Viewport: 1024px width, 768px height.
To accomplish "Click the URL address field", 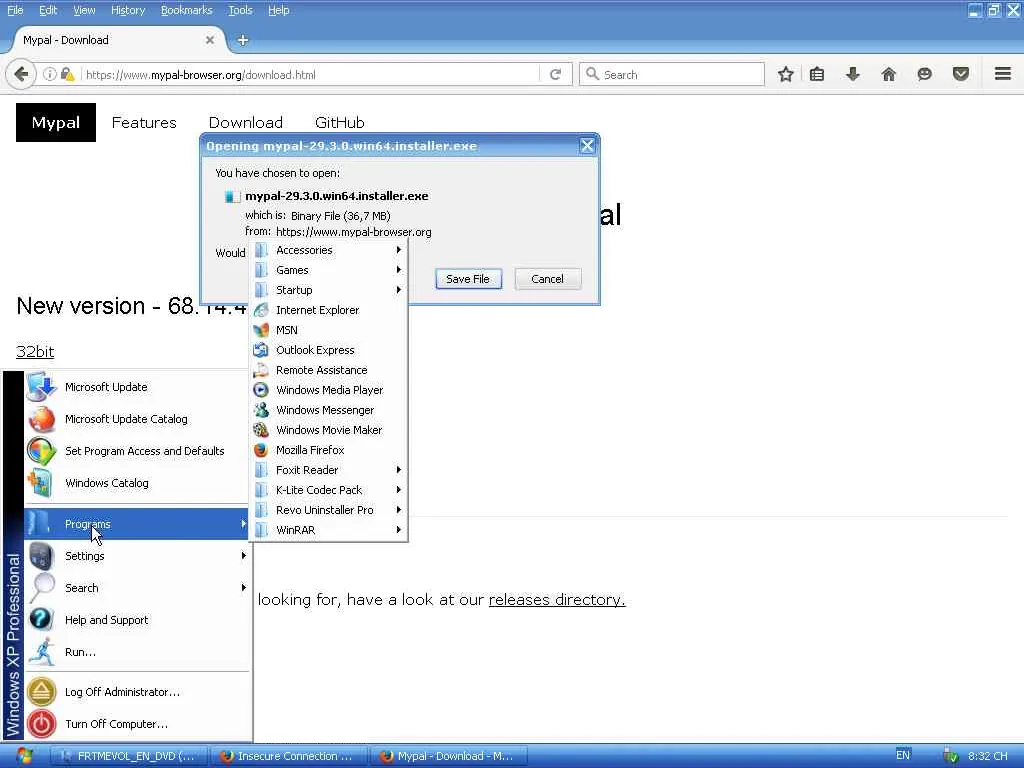I will pyautogui.click(x=311, y=74).
